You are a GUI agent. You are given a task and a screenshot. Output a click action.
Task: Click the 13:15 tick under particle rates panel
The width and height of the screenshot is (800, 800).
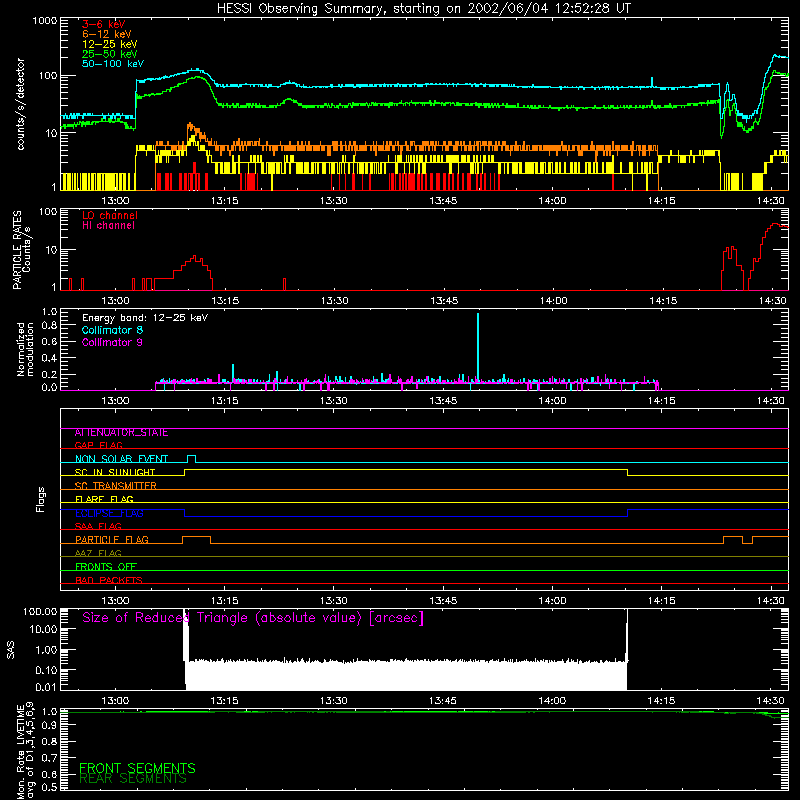tap(225, 301)
